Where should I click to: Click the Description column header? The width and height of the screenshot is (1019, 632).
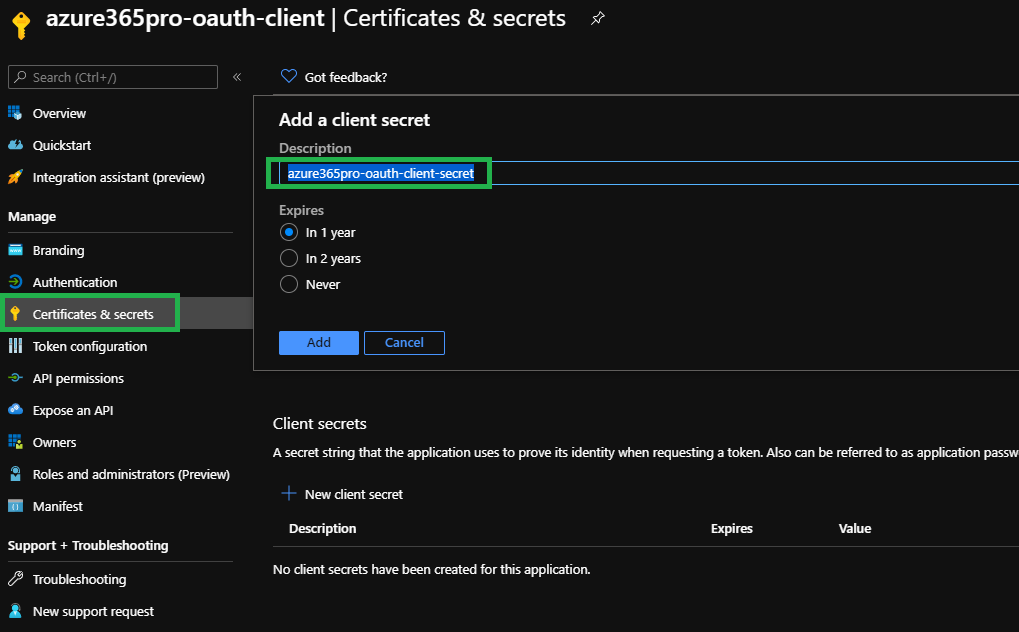point(322,529)
